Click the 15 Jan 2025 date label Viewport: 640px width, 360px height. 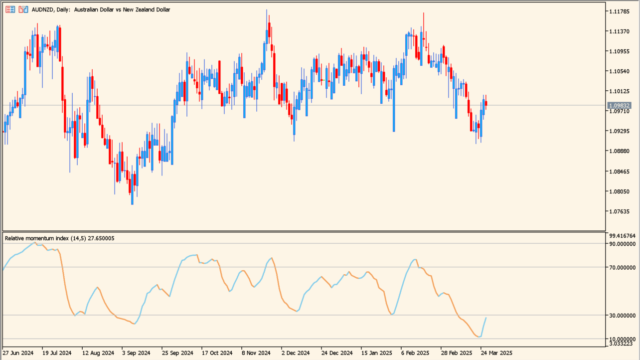coord(376,353)
